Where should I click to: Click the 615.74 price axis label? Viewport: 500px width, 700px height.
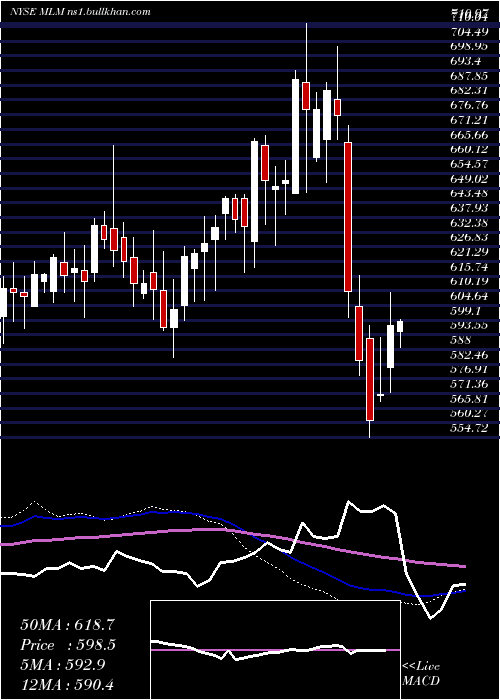[470, 267]
